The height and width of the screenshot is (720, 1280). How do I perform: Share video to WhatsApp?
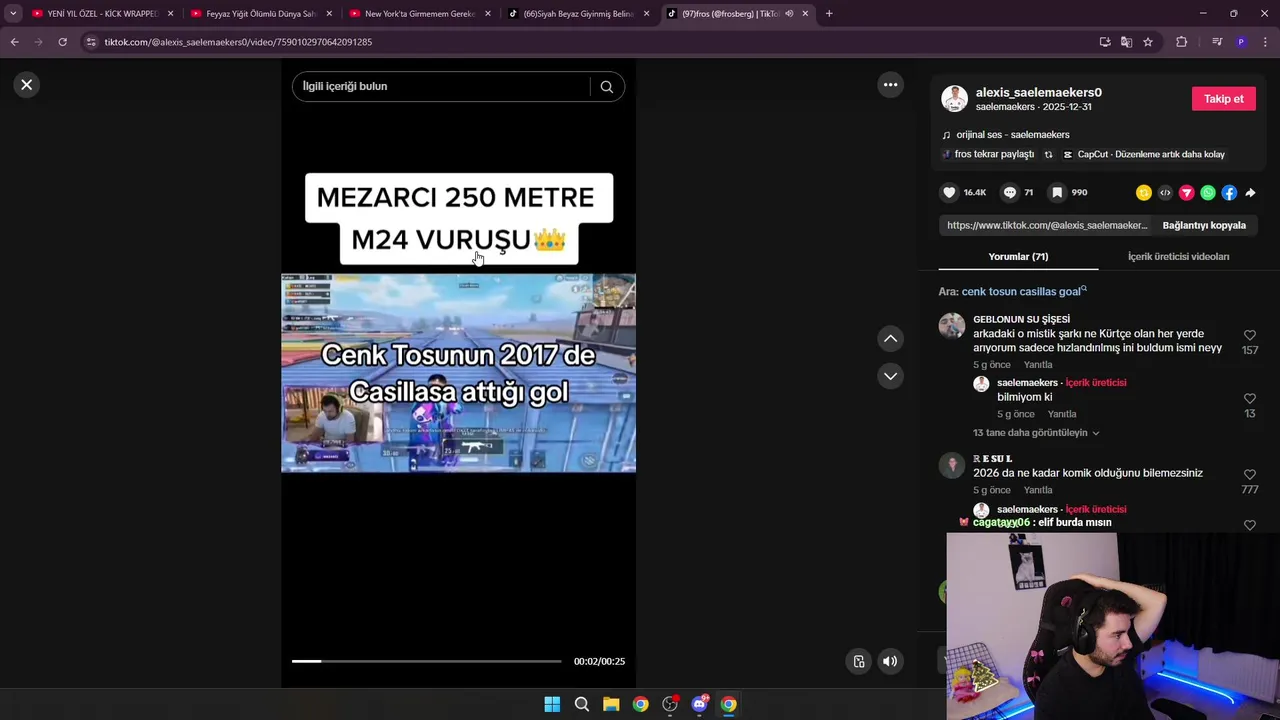pyautogui.click(x=1208, y=193)
